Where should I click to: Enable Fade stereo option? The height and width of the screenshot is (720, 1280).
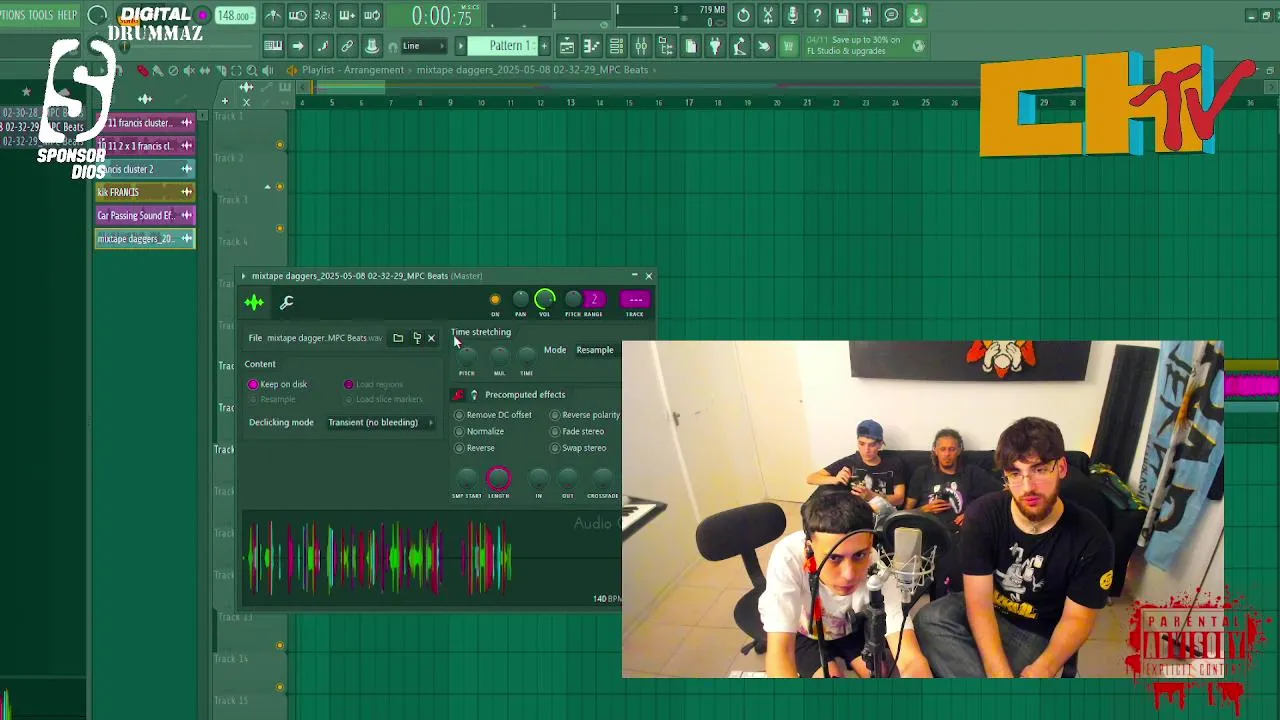[x=577, y=431]
